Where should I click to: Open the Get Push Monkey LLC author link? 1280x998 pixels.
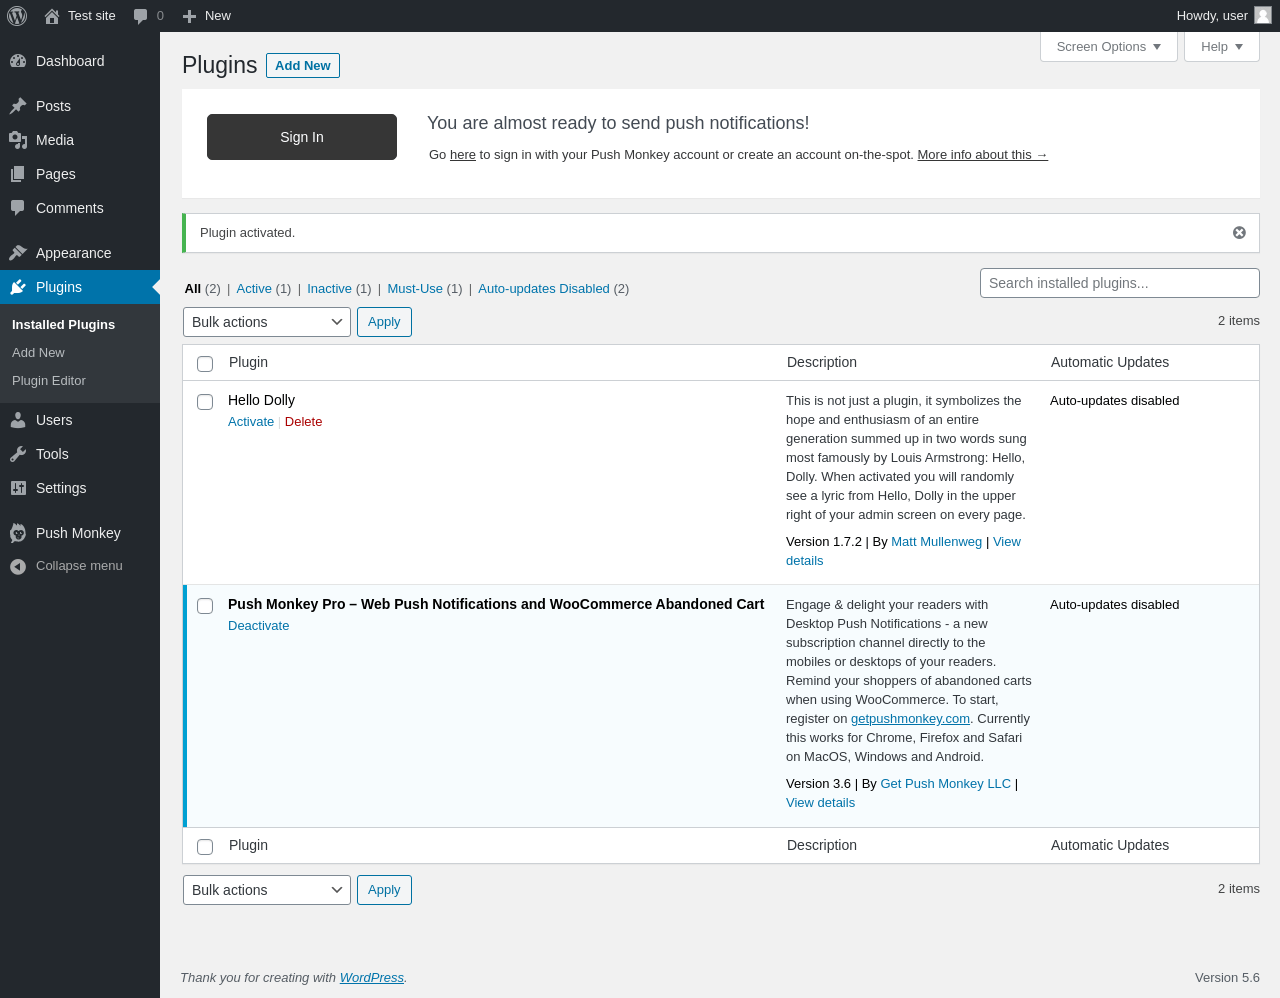pos(945,784)
